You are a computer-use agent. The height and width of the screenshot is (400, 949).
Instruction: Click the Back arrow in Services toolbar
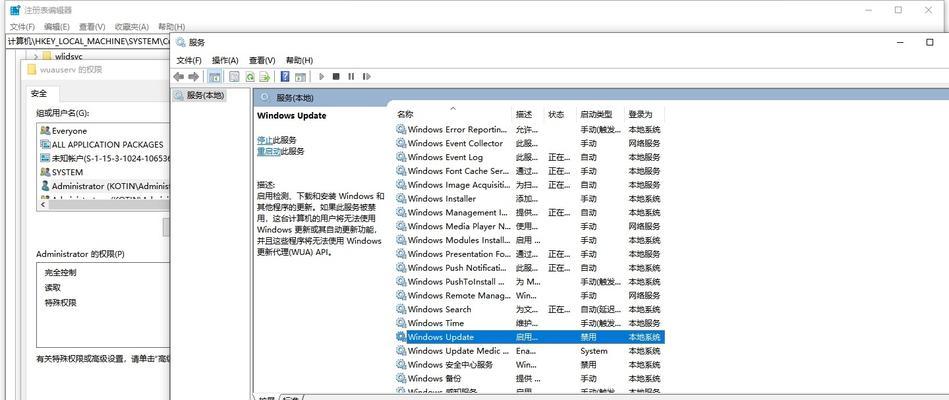click(178, 77)
